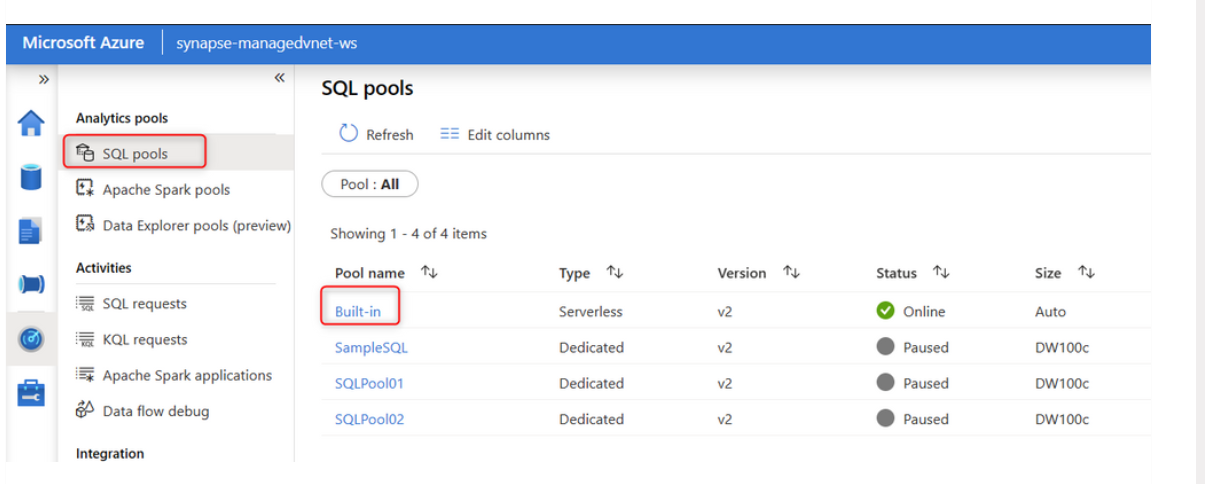This screenshot has height=484, width=1205.
Task: Sort by Status column
Action: [x=913, y=273]
